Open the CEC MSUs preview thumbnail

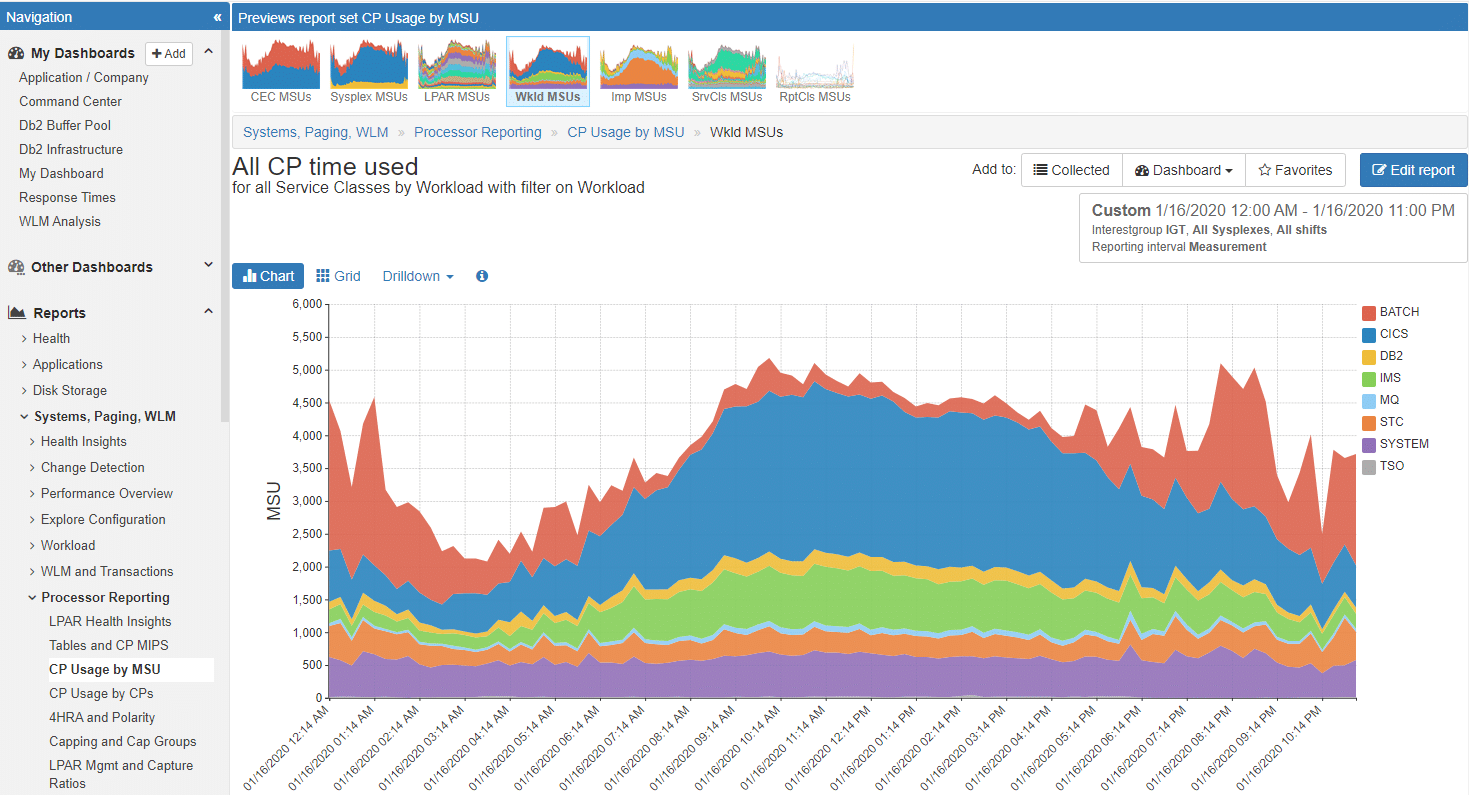281,71
